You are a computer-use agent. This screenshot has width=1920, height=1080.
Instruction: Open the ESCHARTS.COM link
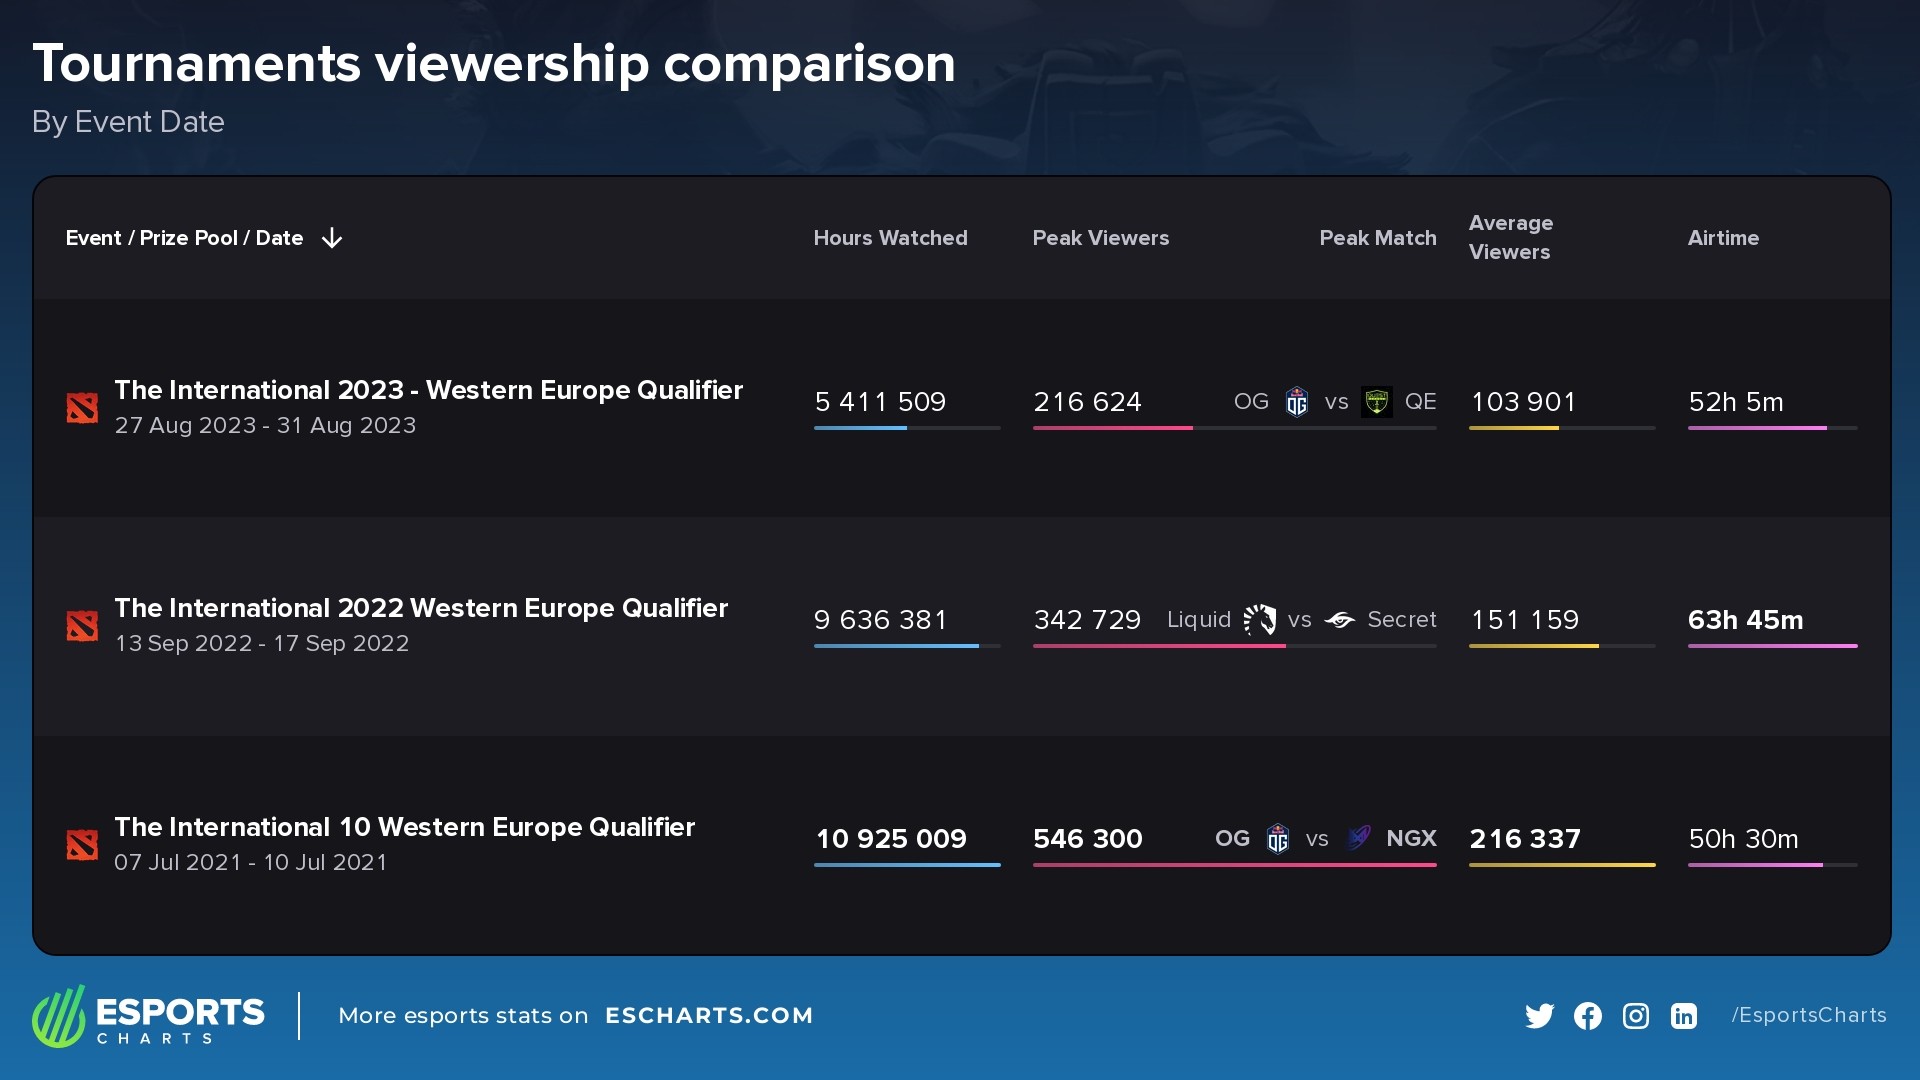tap(710, 1015)
